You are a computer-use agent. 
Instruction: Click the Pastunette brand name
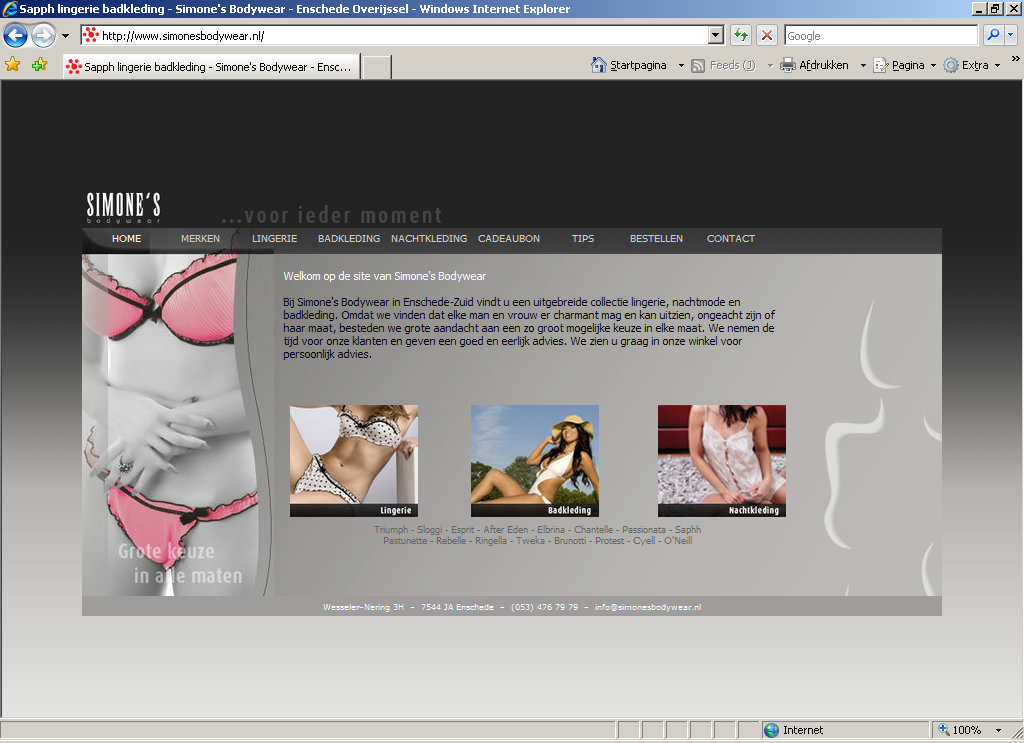coord(405,541)
